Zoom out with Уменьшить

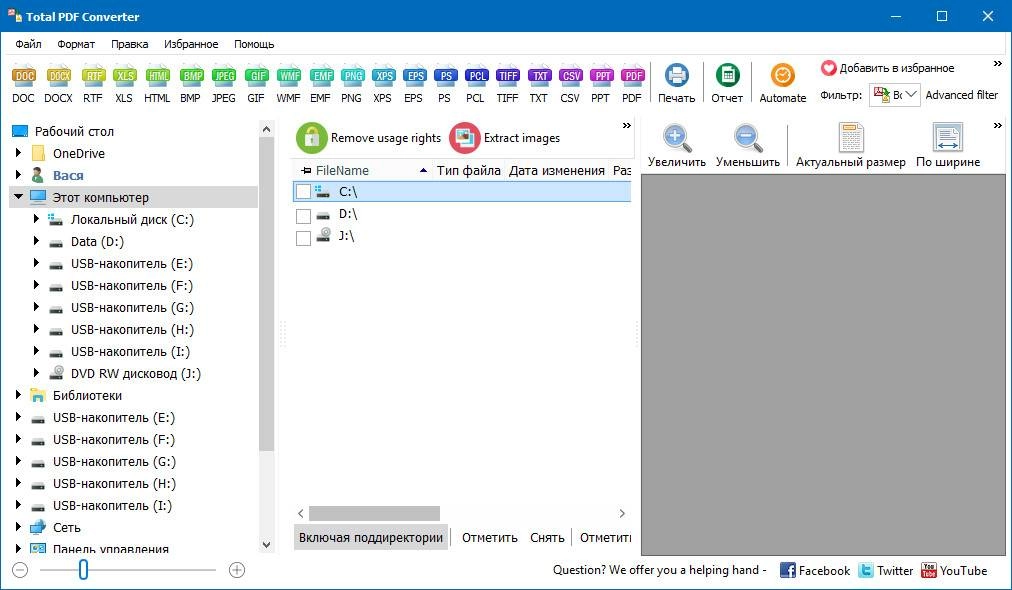tap(747, 146)
